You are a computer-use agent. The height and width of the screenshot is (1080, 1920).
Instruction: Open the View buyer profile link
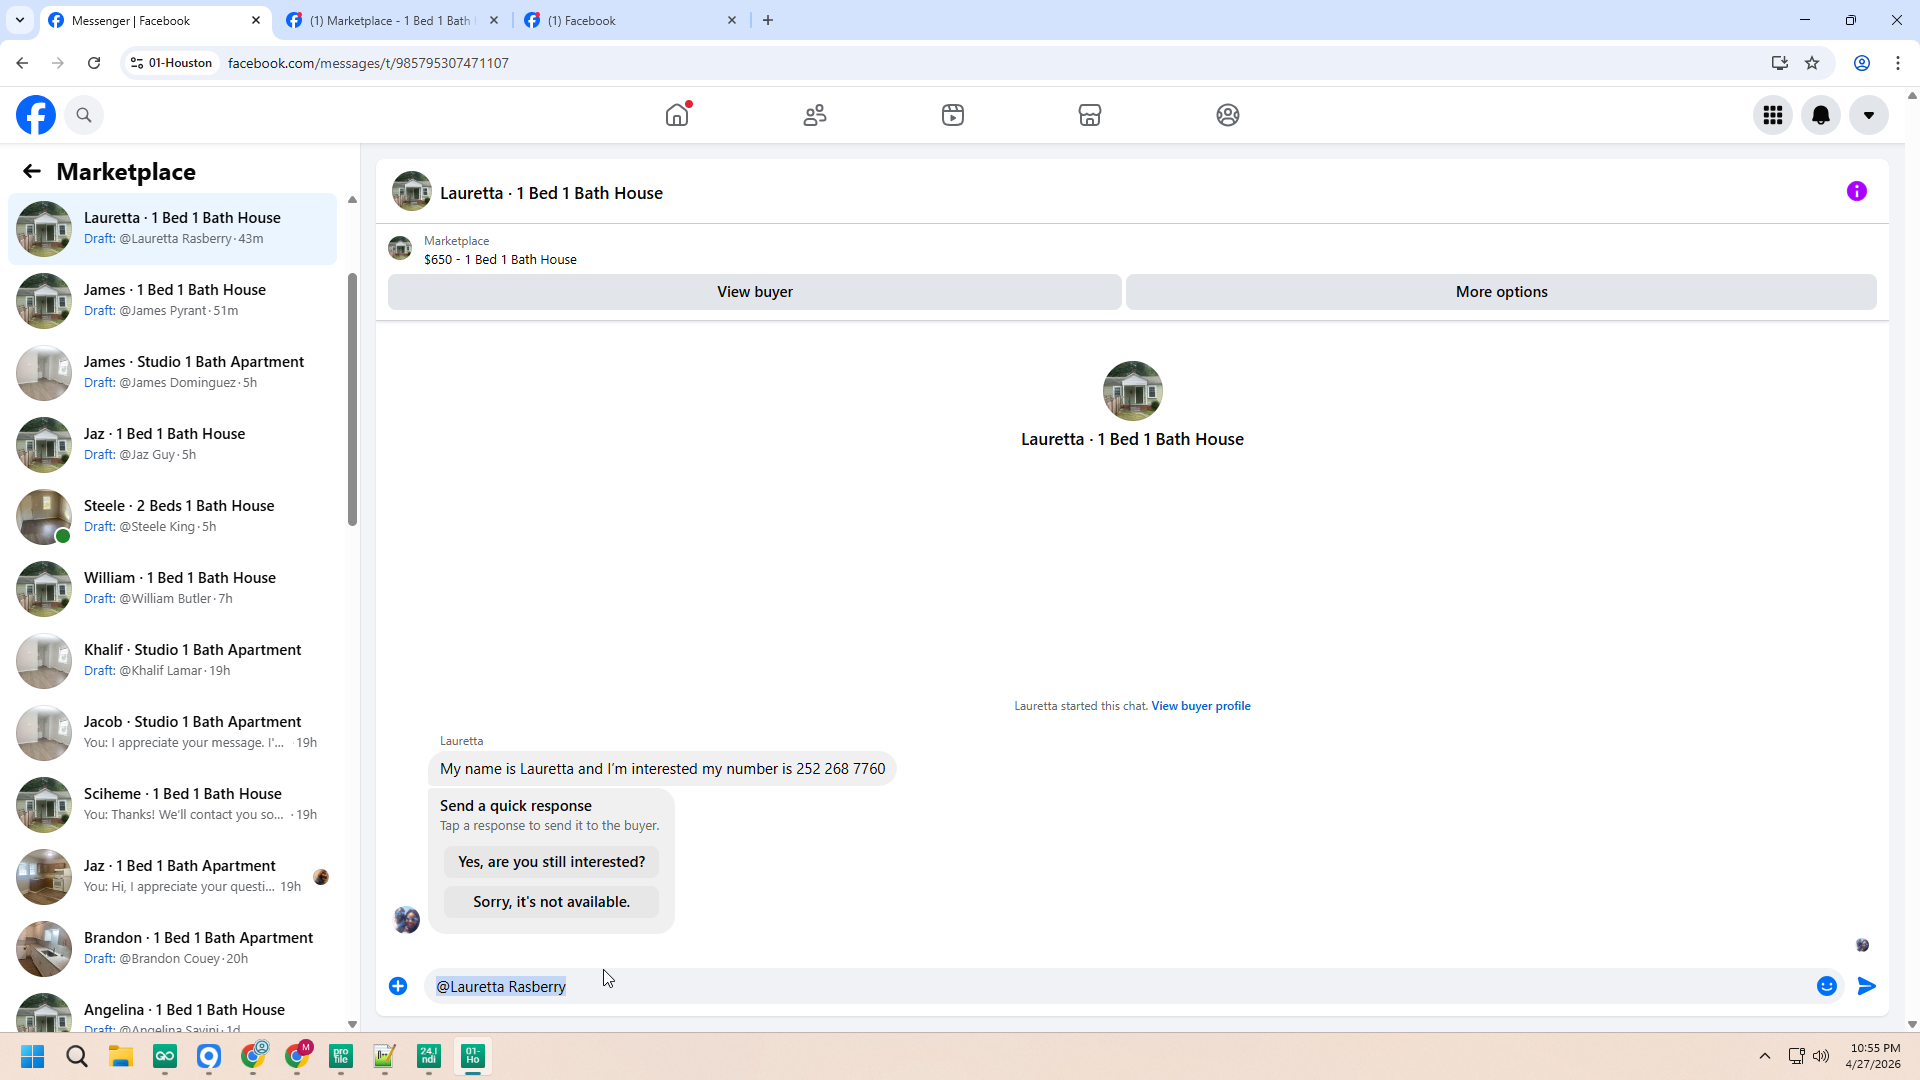coord(1200,706)
